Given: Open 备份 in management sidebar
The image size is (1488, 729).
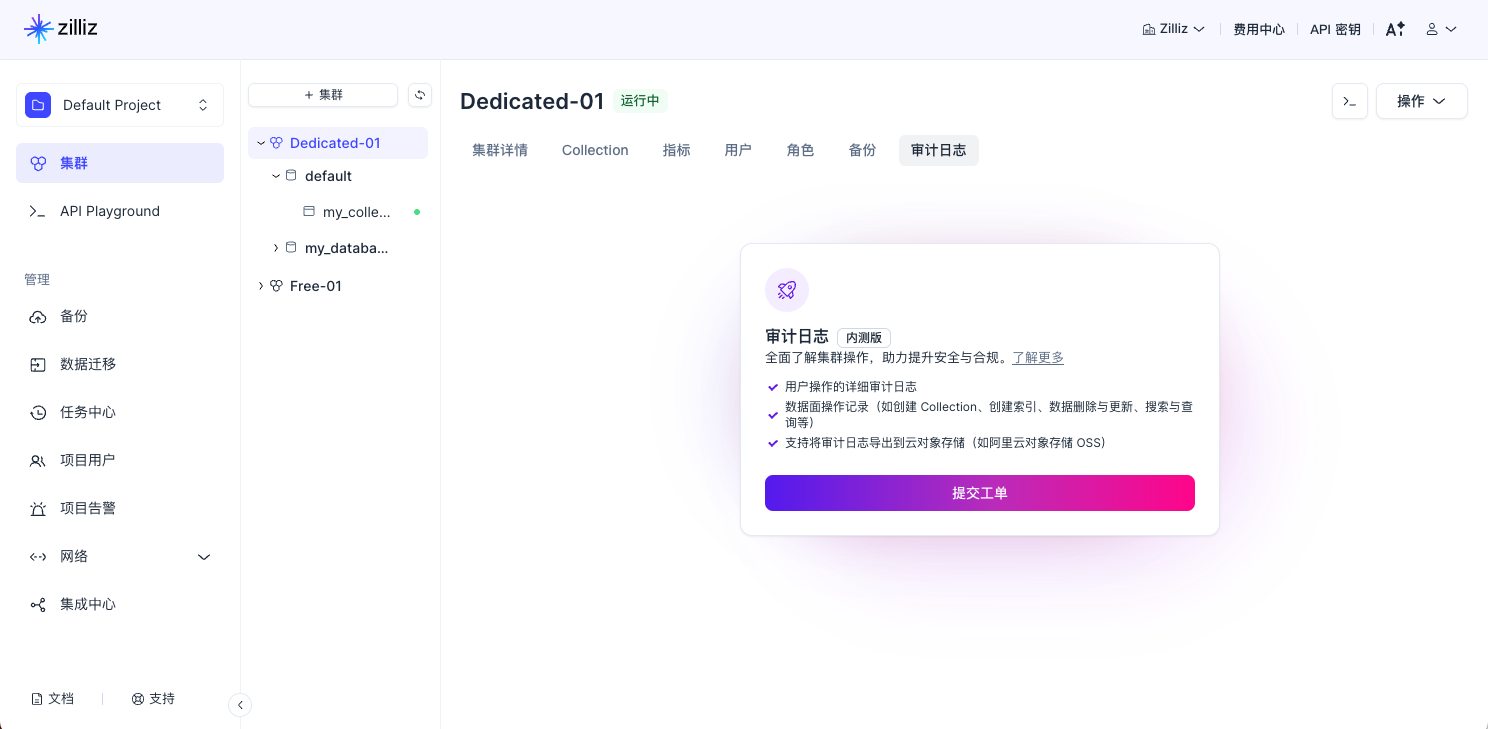Looking at the screenshot, I should coord(74,316).
